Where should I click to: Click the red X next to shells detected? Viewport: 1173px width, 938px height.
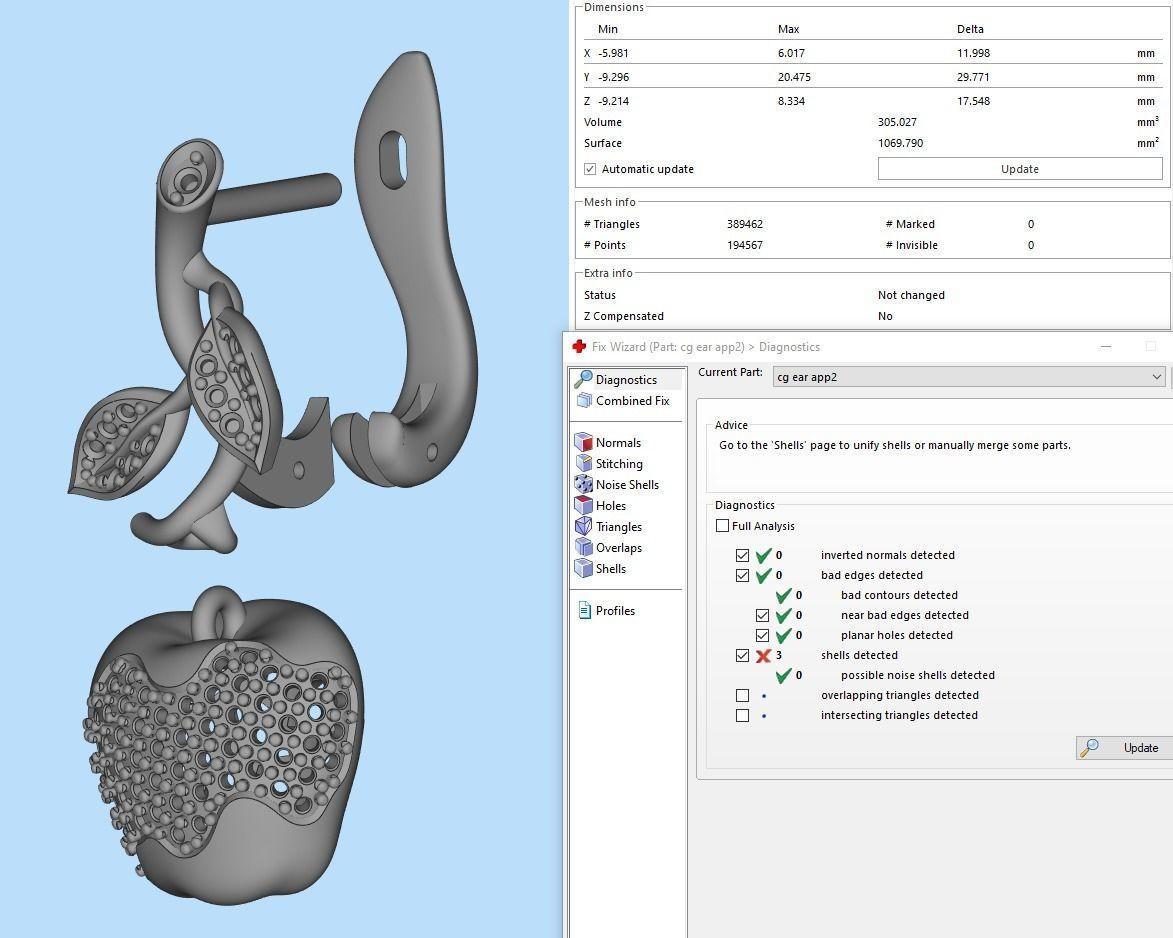click(763, 656)
